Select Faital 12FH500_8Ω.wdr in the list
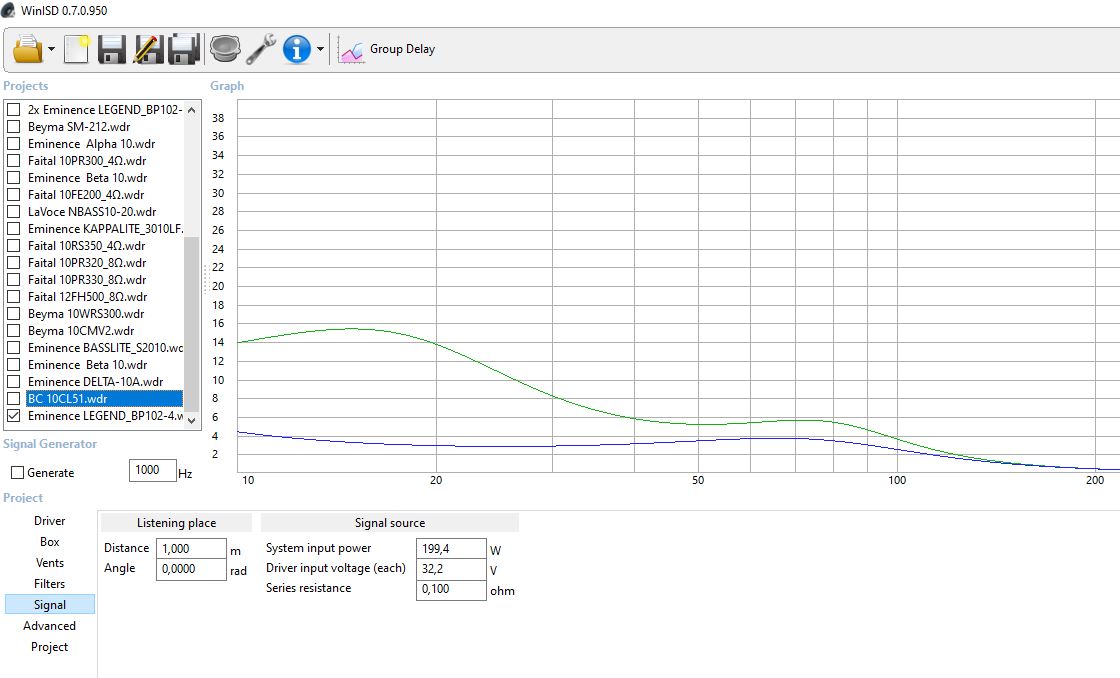This screenshot has height=678, width=1120. (x=87, y=296)
